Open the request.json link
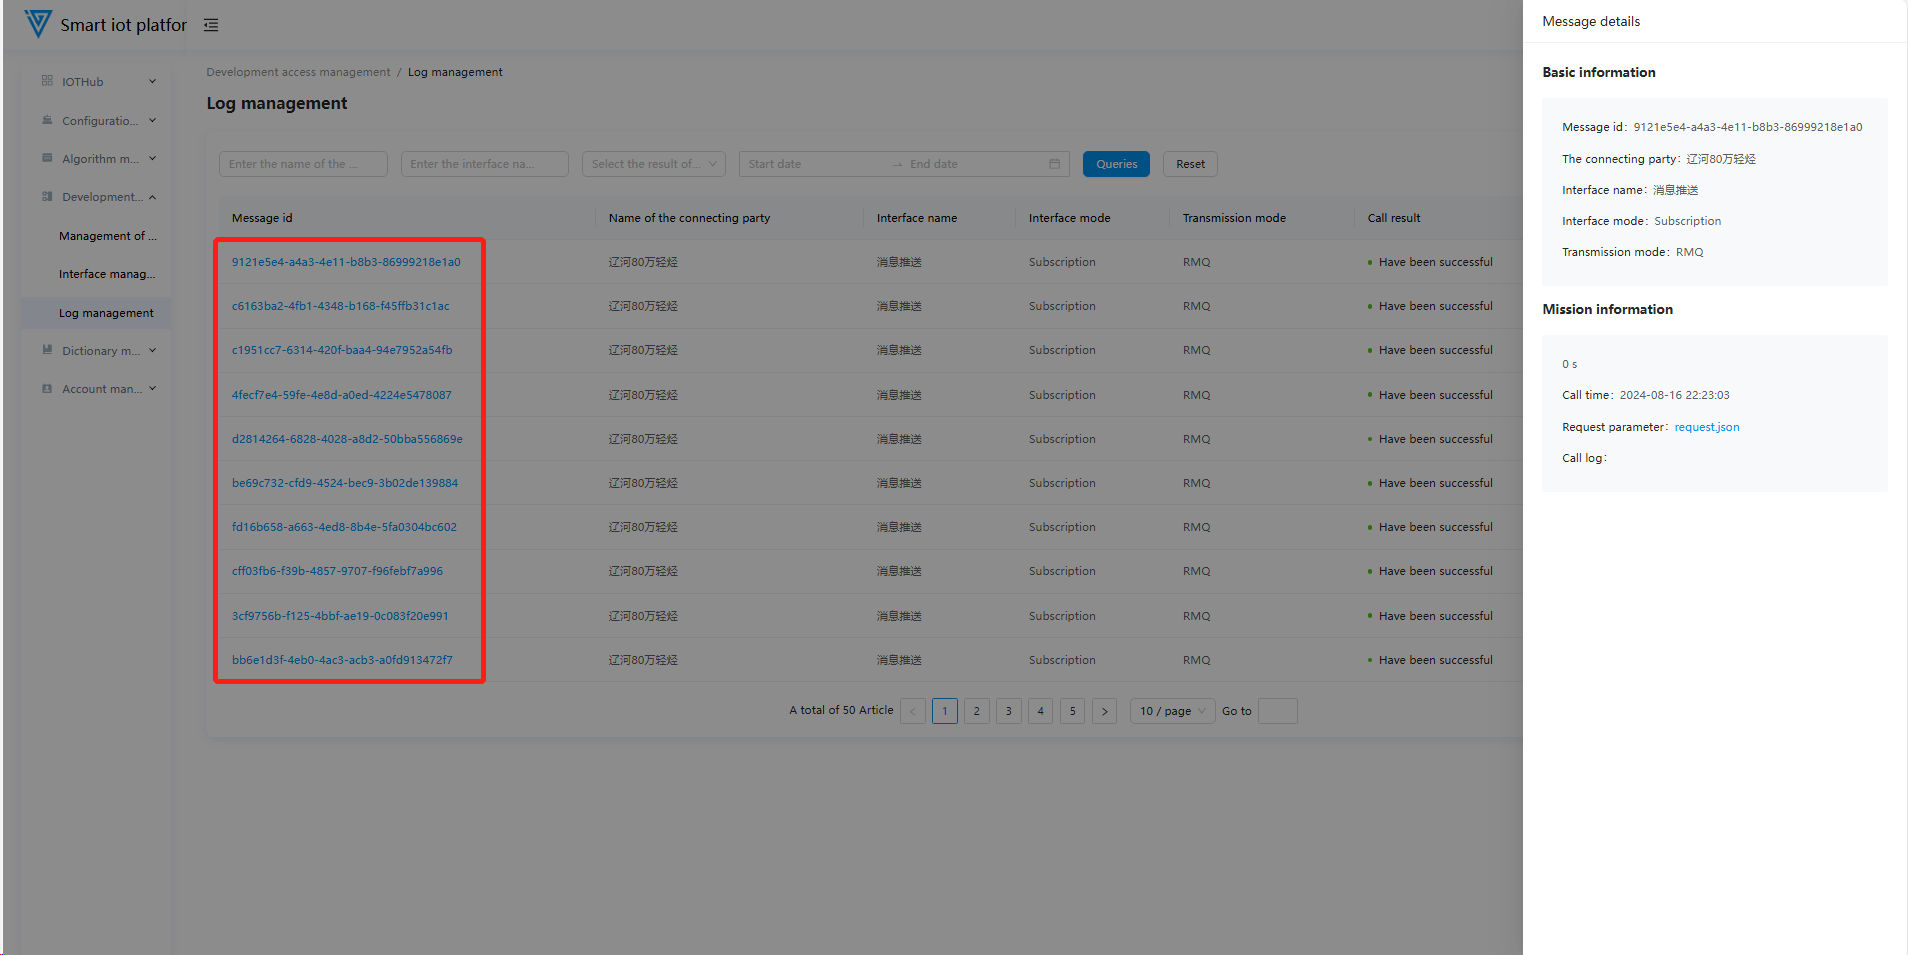Viewport: 1908px width, 955px height. pyautogui.click(x=1706, y=427)
